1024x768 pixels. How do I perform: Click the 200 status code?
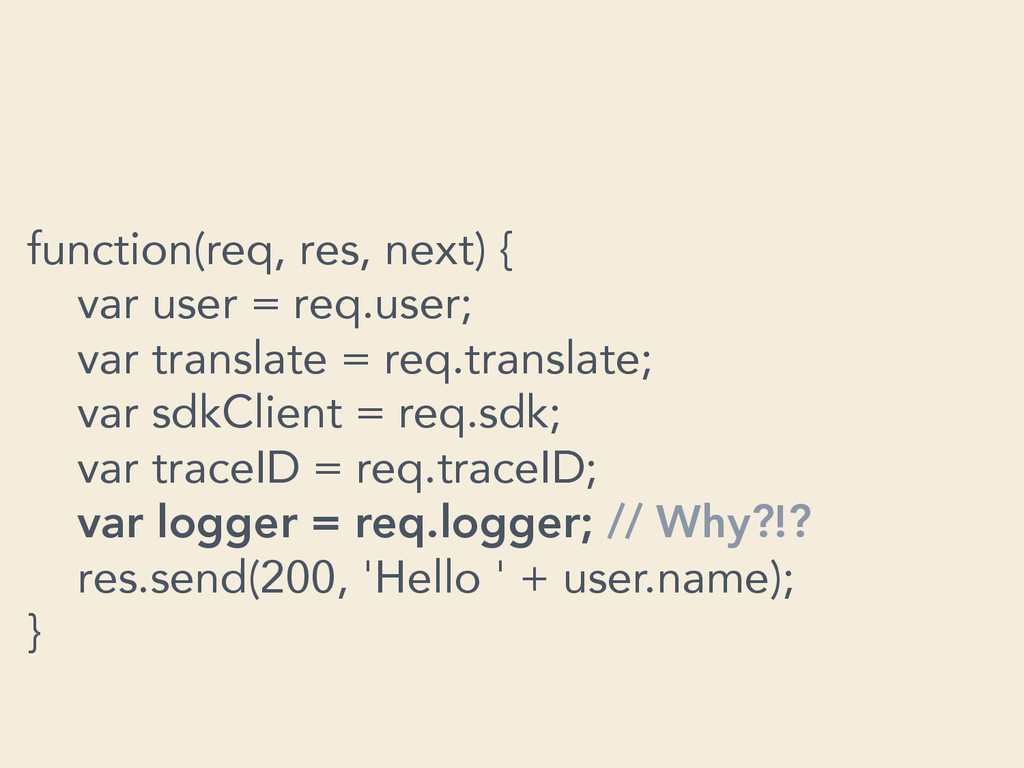[298, 578]
